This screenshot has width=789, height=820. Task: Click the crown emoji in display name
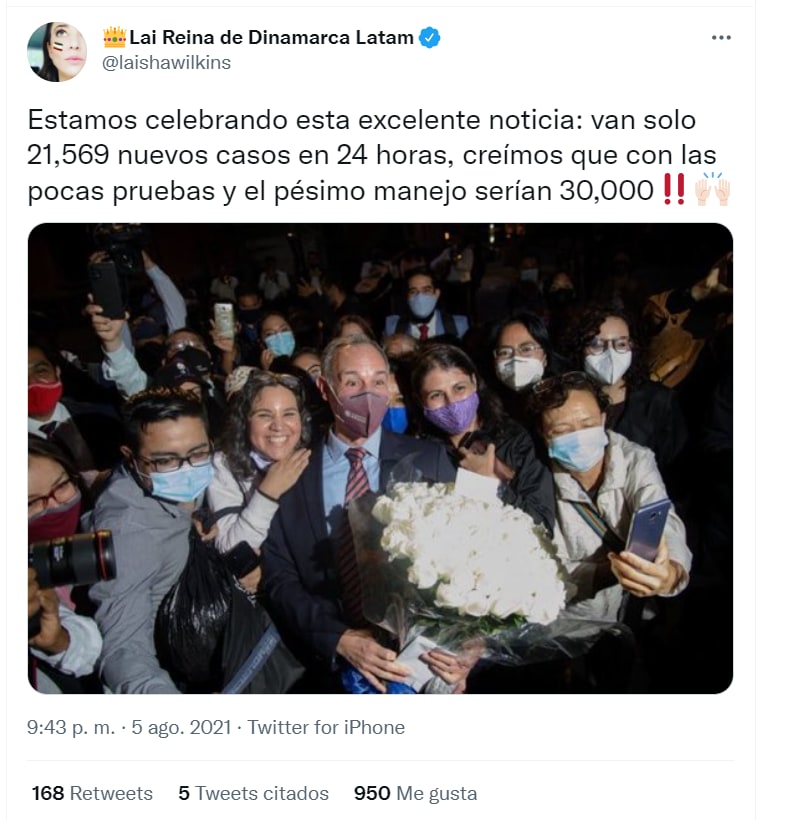tap(115, 37)
